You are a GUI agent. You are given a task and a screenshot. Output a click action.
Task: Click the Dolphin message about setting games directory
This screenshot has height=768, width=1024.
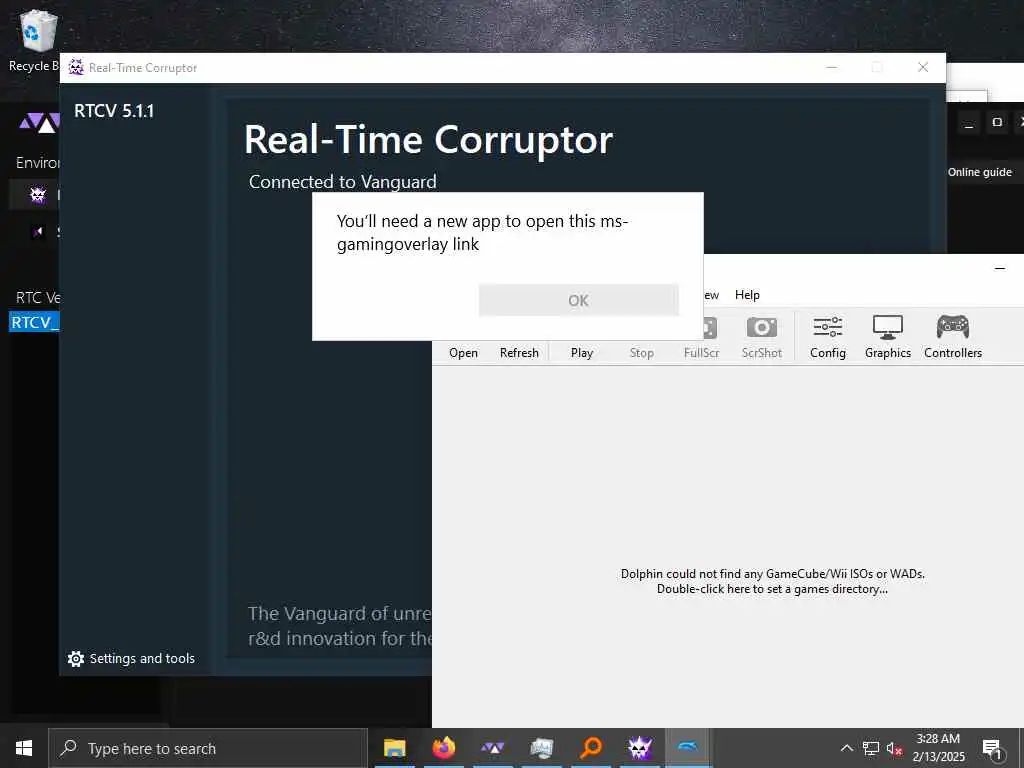click(773, 581)
